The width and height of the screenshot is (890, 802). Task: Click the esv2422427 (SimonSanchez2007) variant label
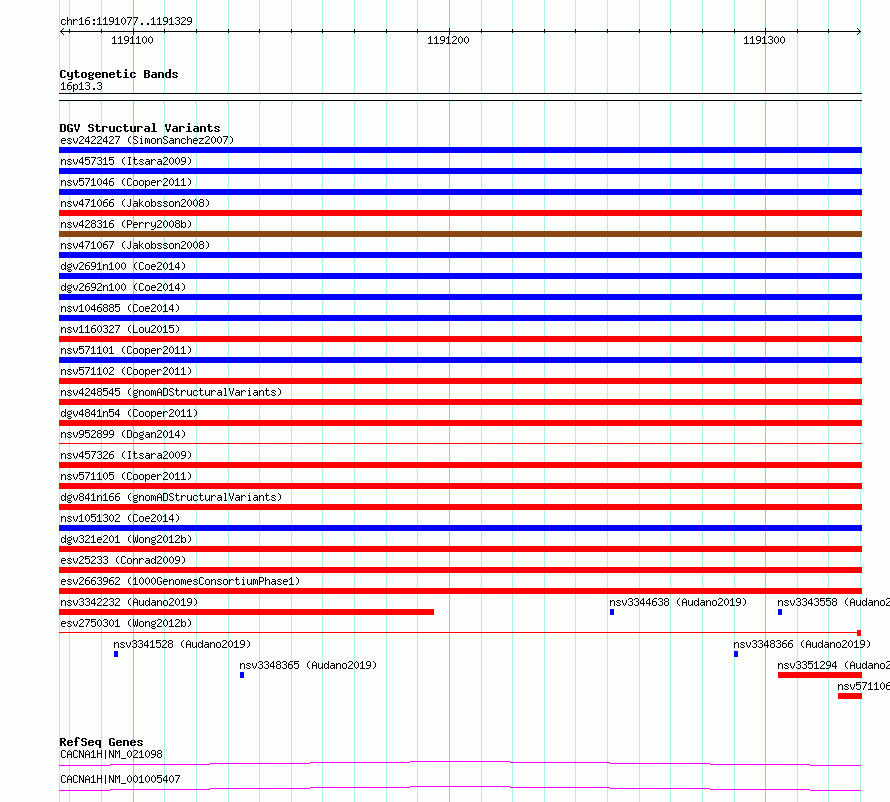[147, 140]
